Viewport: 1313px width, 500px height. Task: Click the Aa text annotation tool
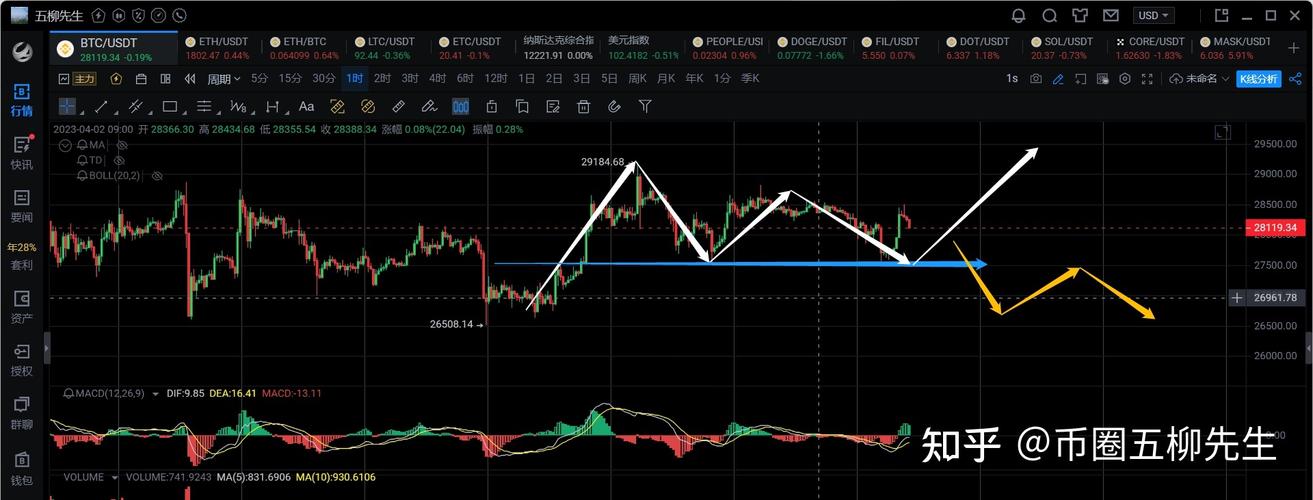click(x=306, y=106)
